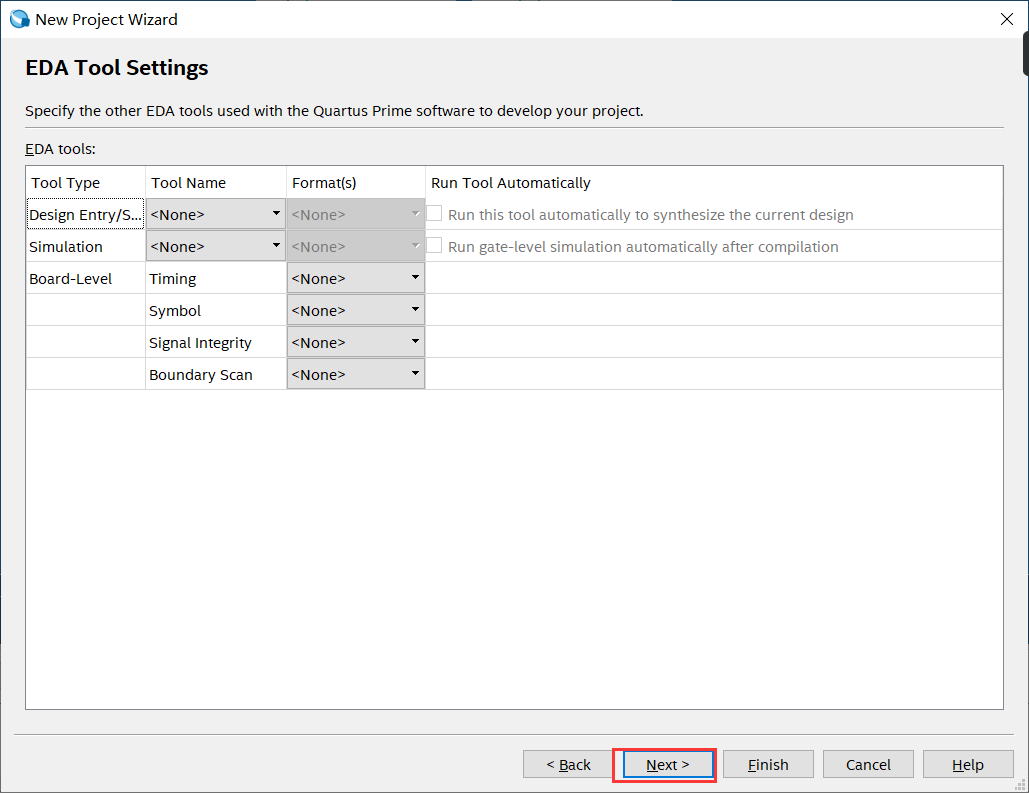Click the Quartus Prime title bar icon
Viewport: 1029px width, 793px height.
[x=19, y=19]
